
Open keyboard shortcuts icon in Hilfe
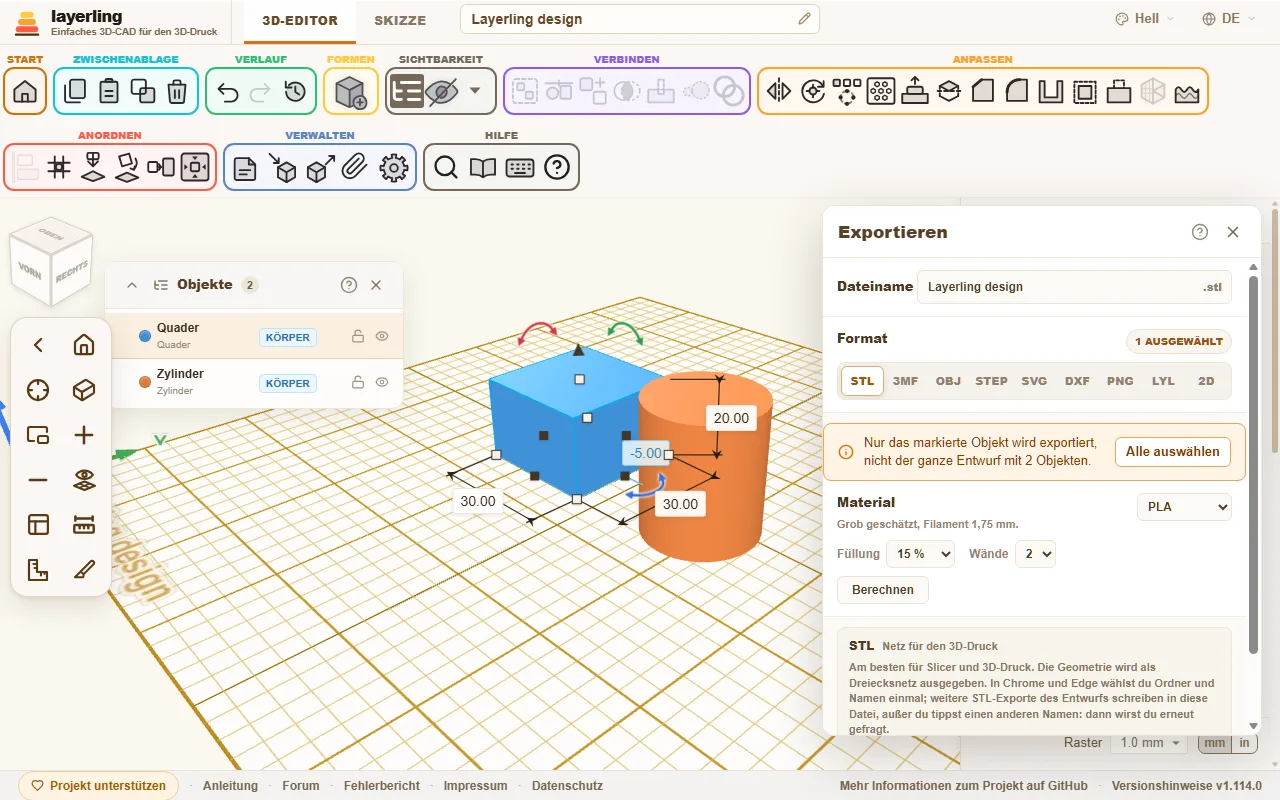520,168
